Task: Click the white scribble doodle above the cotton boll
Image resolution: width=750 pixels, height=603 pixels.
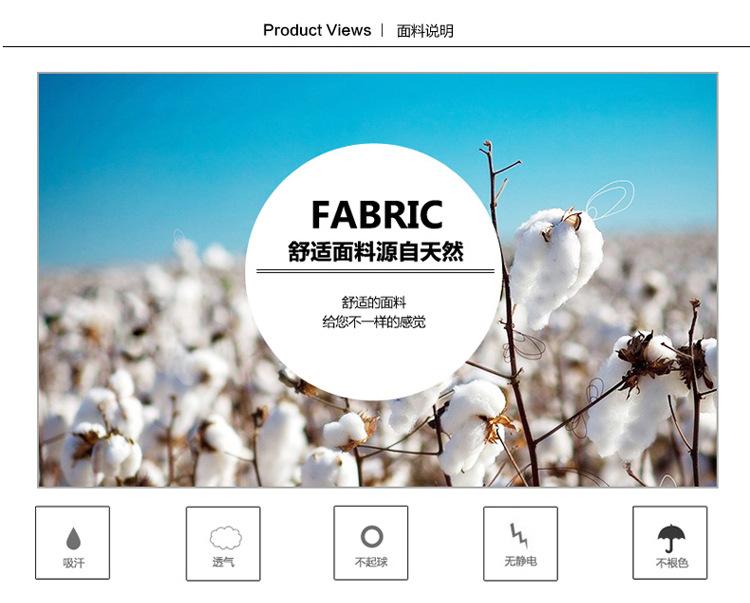Action: coord(610,198)
